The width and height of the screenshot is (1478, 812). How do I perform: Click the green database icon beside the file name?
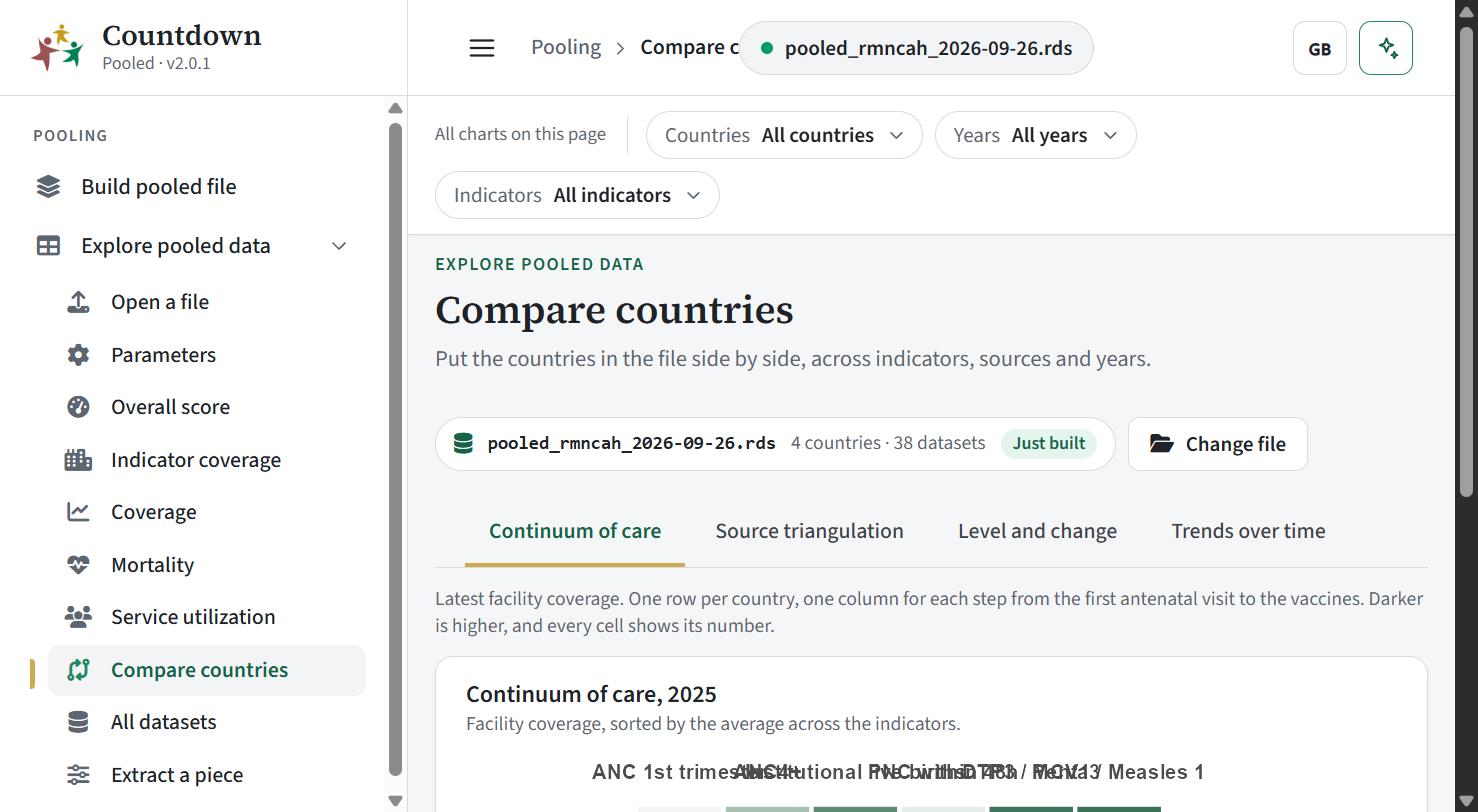463,443
